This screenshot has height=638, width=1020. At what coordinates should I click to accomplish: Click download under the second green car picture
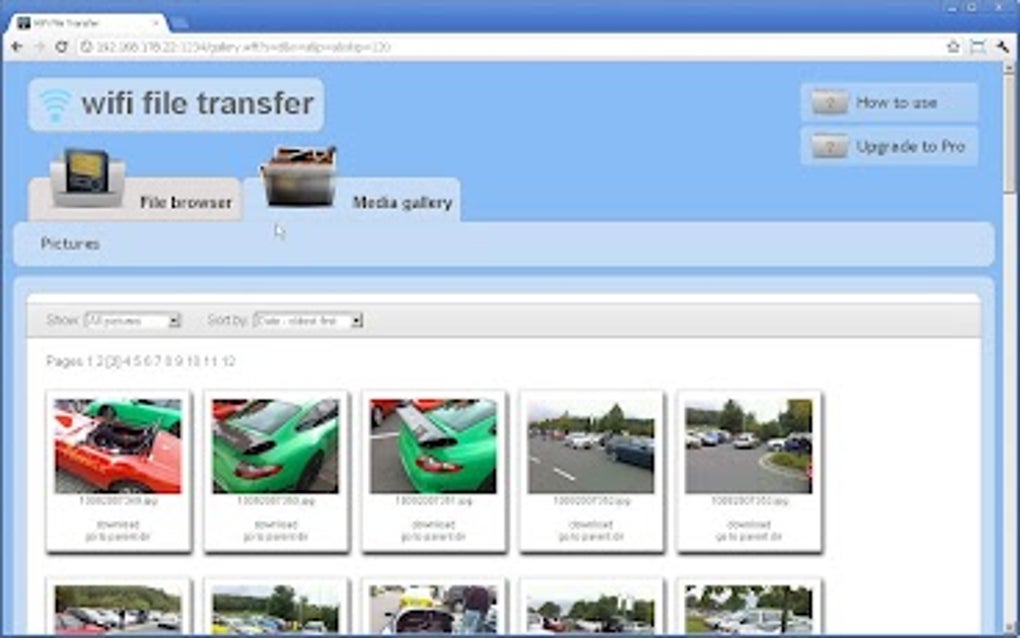(276, 524)
